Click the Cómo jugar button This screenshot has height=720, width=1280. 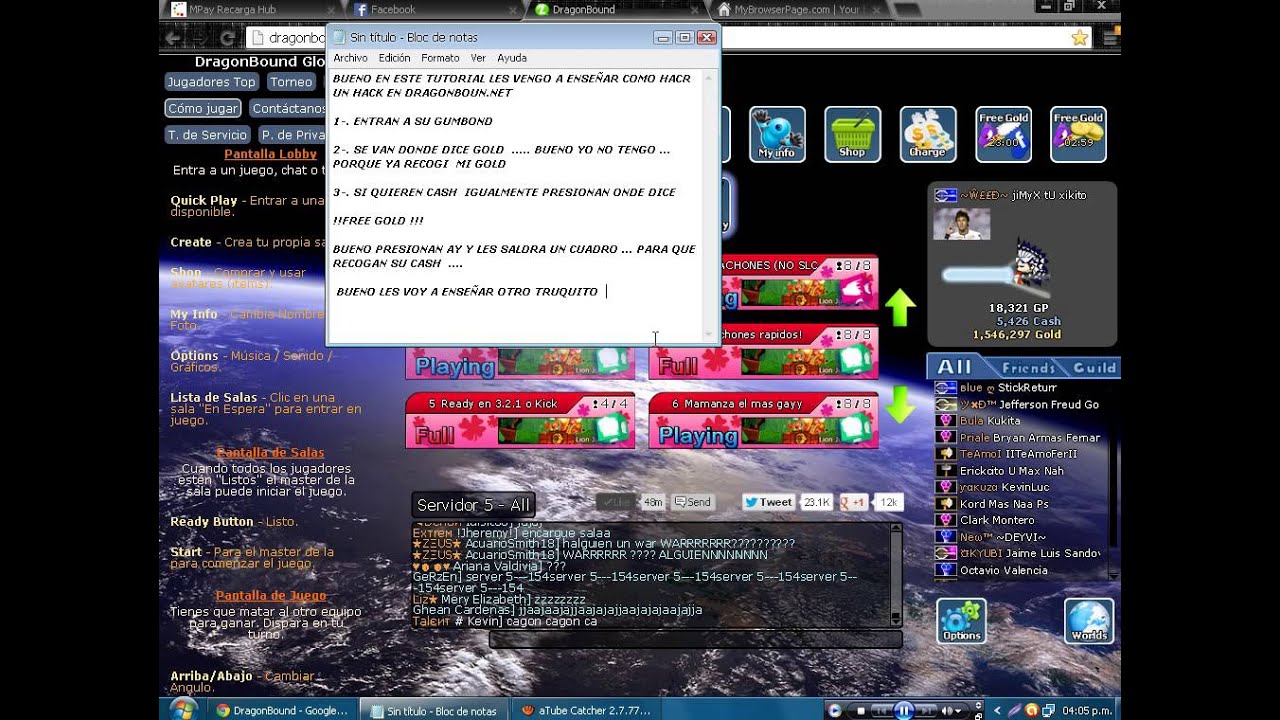(203, 108)
